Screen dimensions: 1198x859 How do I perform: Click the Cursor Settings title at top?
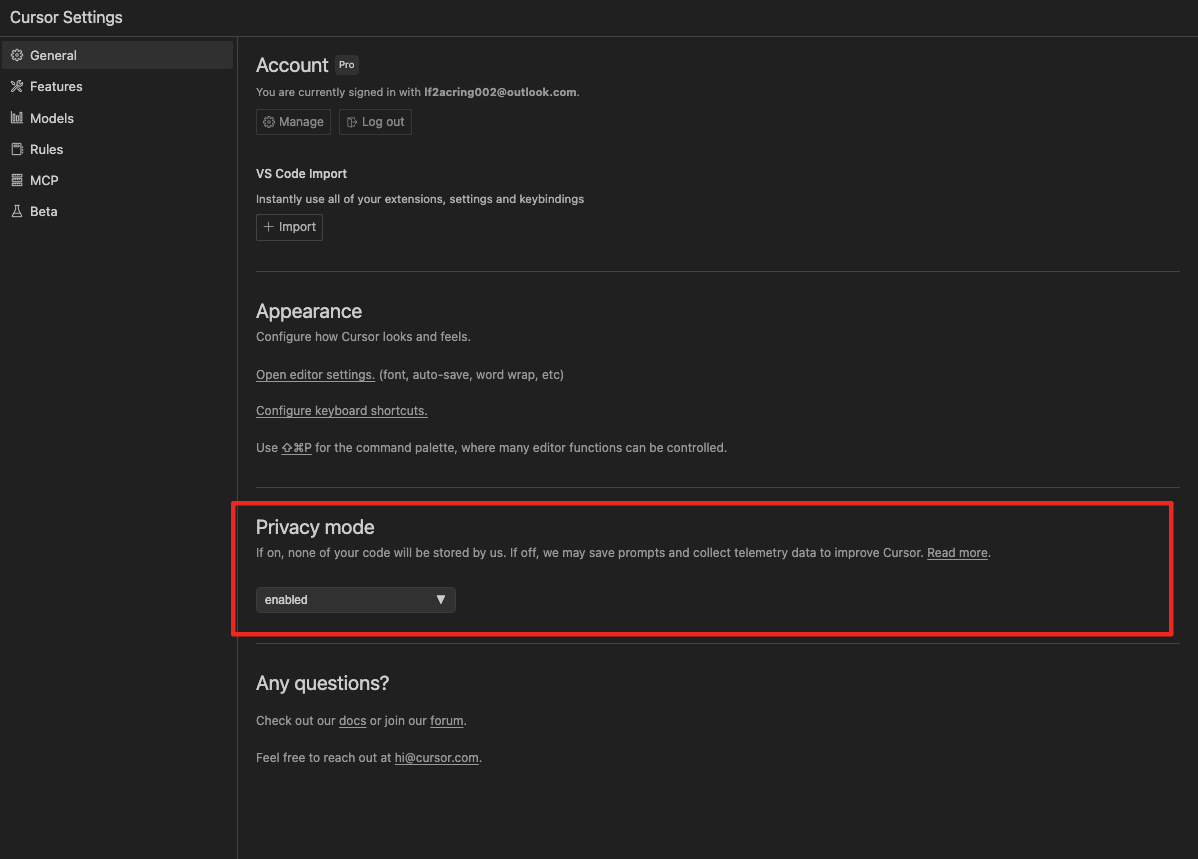coord(66,18)
